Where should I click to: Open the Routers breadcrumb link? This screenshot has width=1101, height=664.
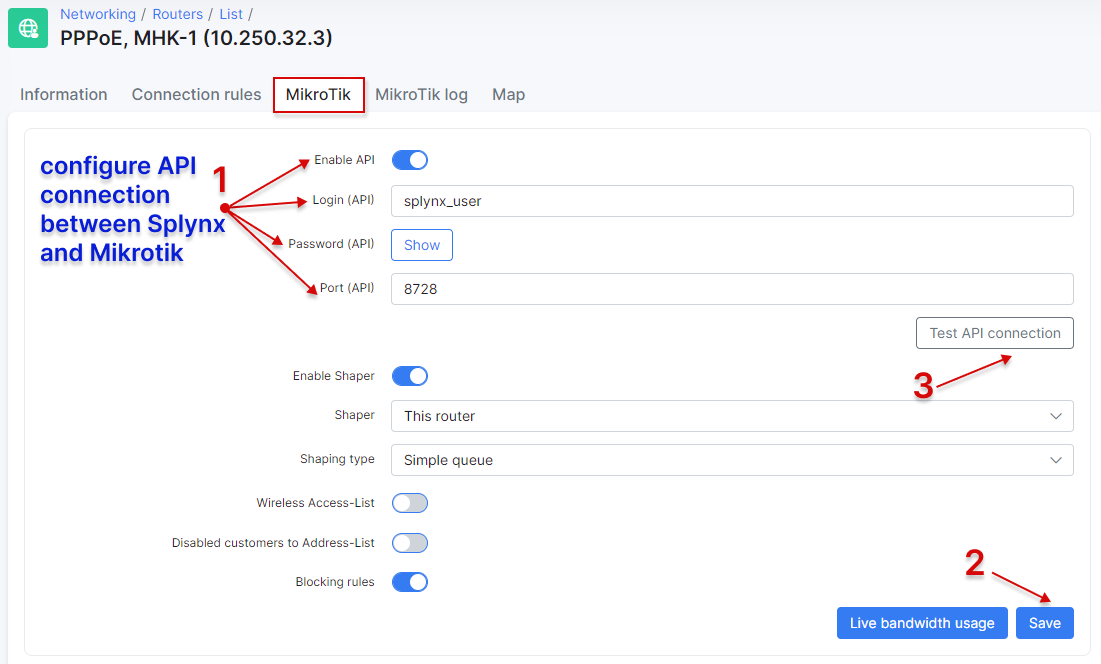[x=177, y=14]
